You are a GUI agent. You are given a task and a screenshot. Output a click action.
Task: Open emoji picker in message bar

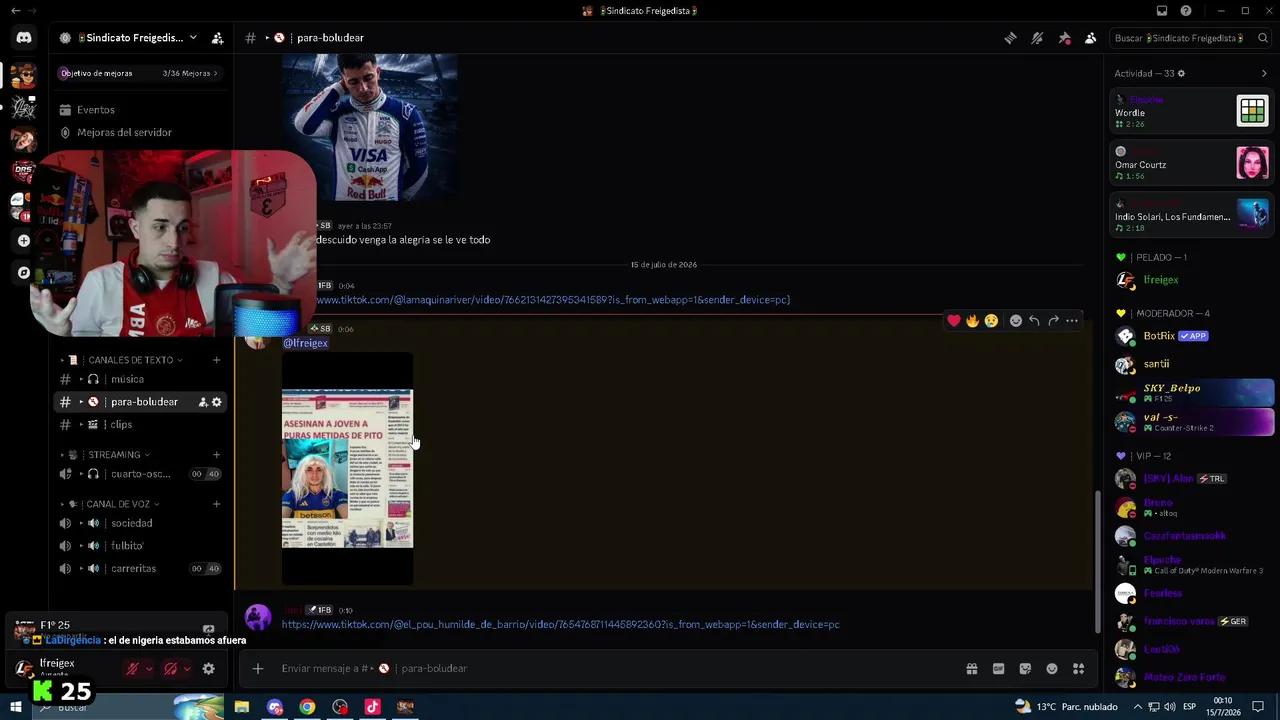(1052, 668)
